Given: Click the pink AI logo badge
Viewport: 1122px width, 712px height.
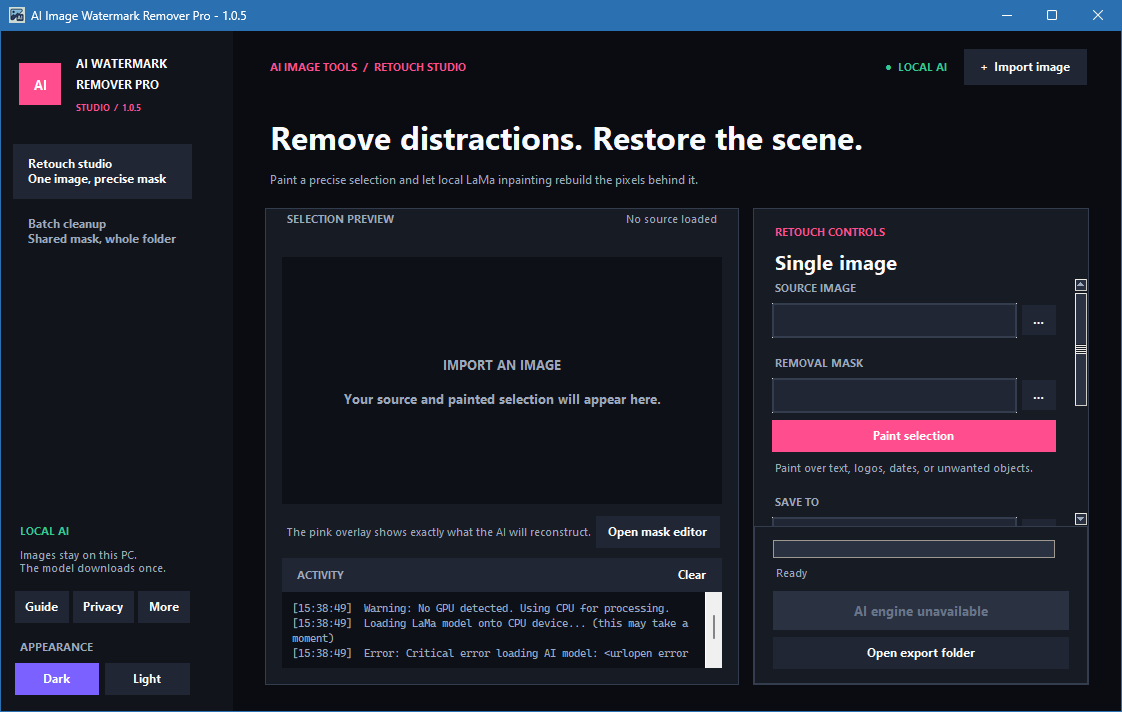Looking at the screenshot, I should (40, 84).
